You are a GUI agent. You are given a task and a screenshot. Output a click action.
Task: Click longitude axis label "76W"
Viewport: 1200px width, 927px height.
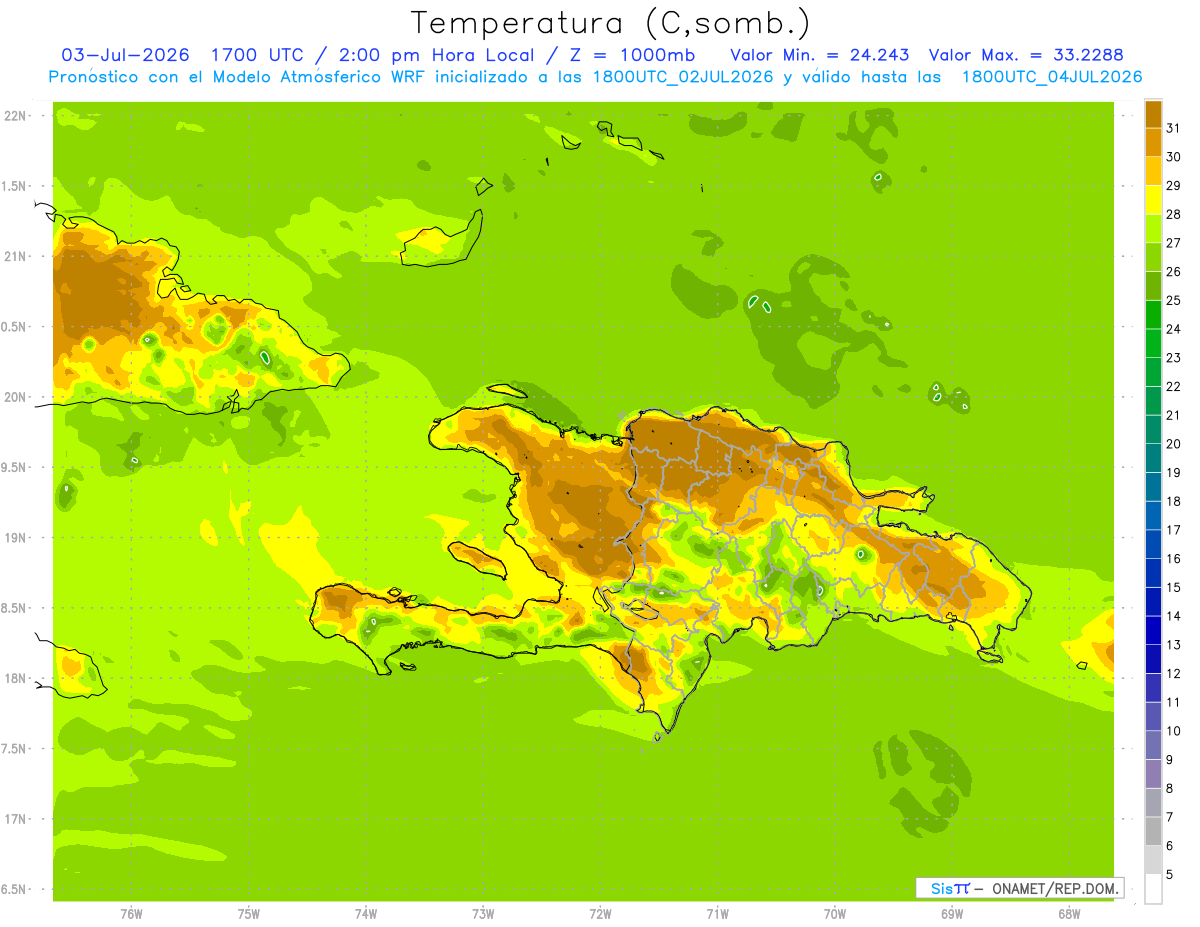pos(131,914)
